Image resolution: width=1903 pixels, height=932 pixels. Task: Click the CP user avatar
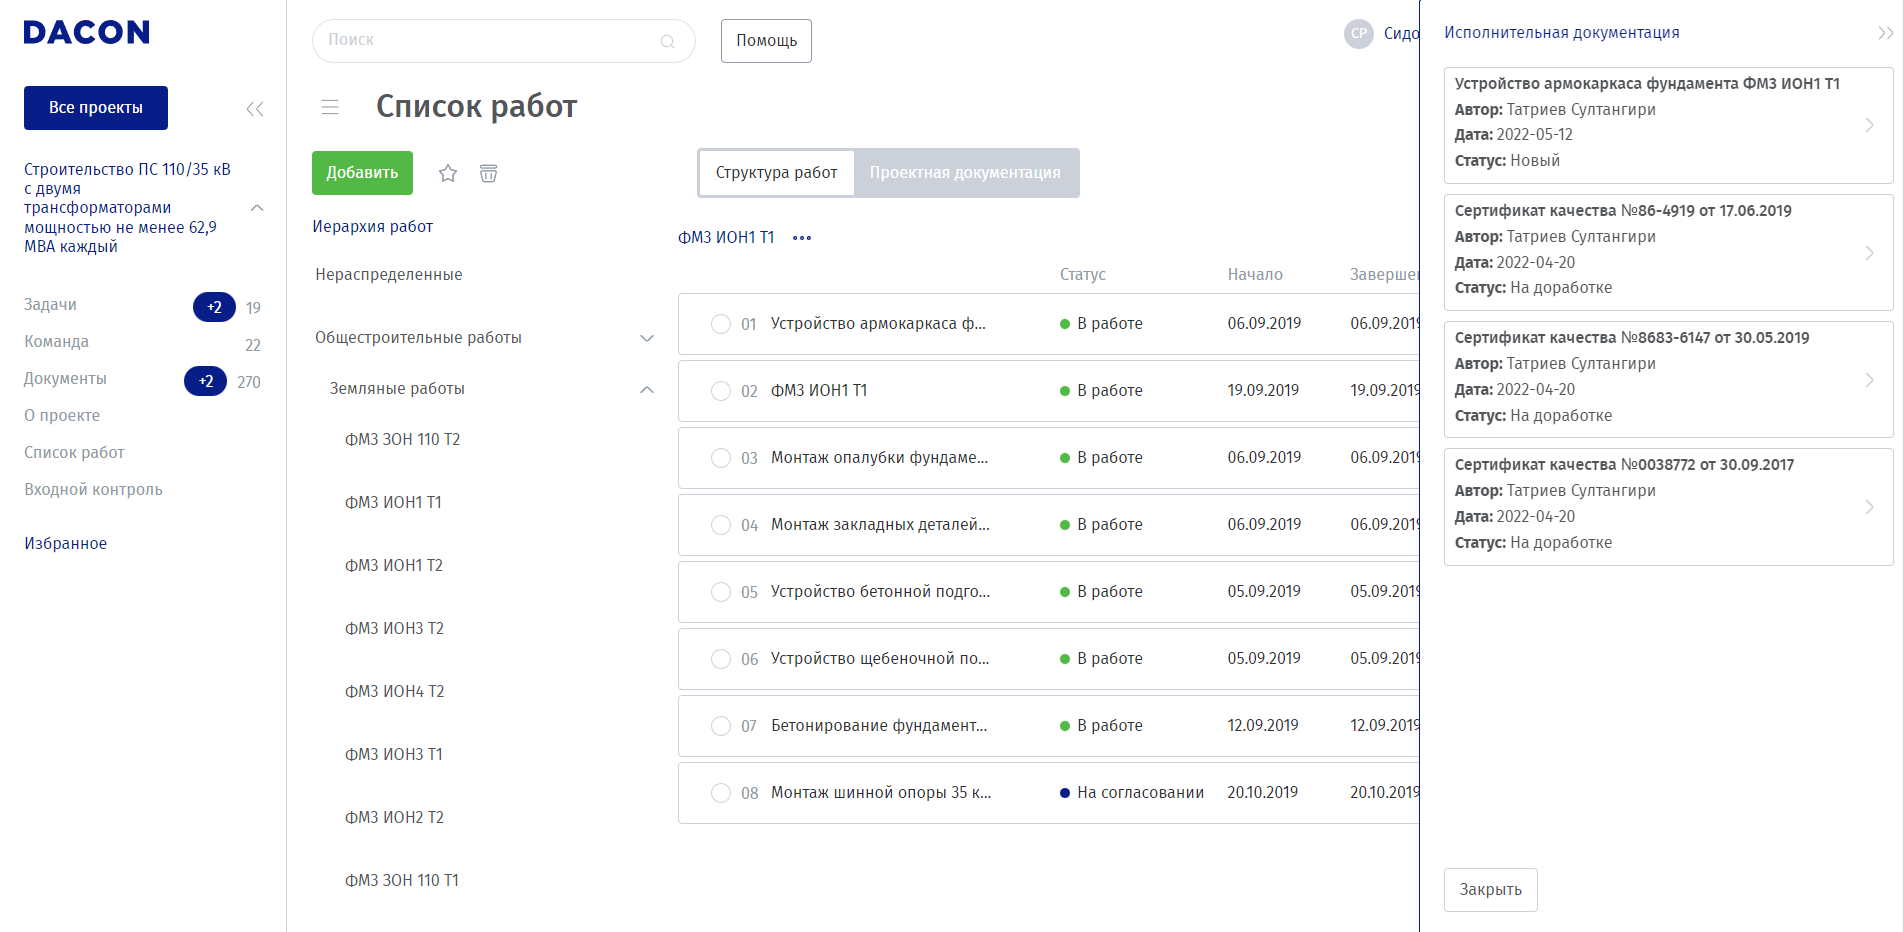pos(1358,34)
